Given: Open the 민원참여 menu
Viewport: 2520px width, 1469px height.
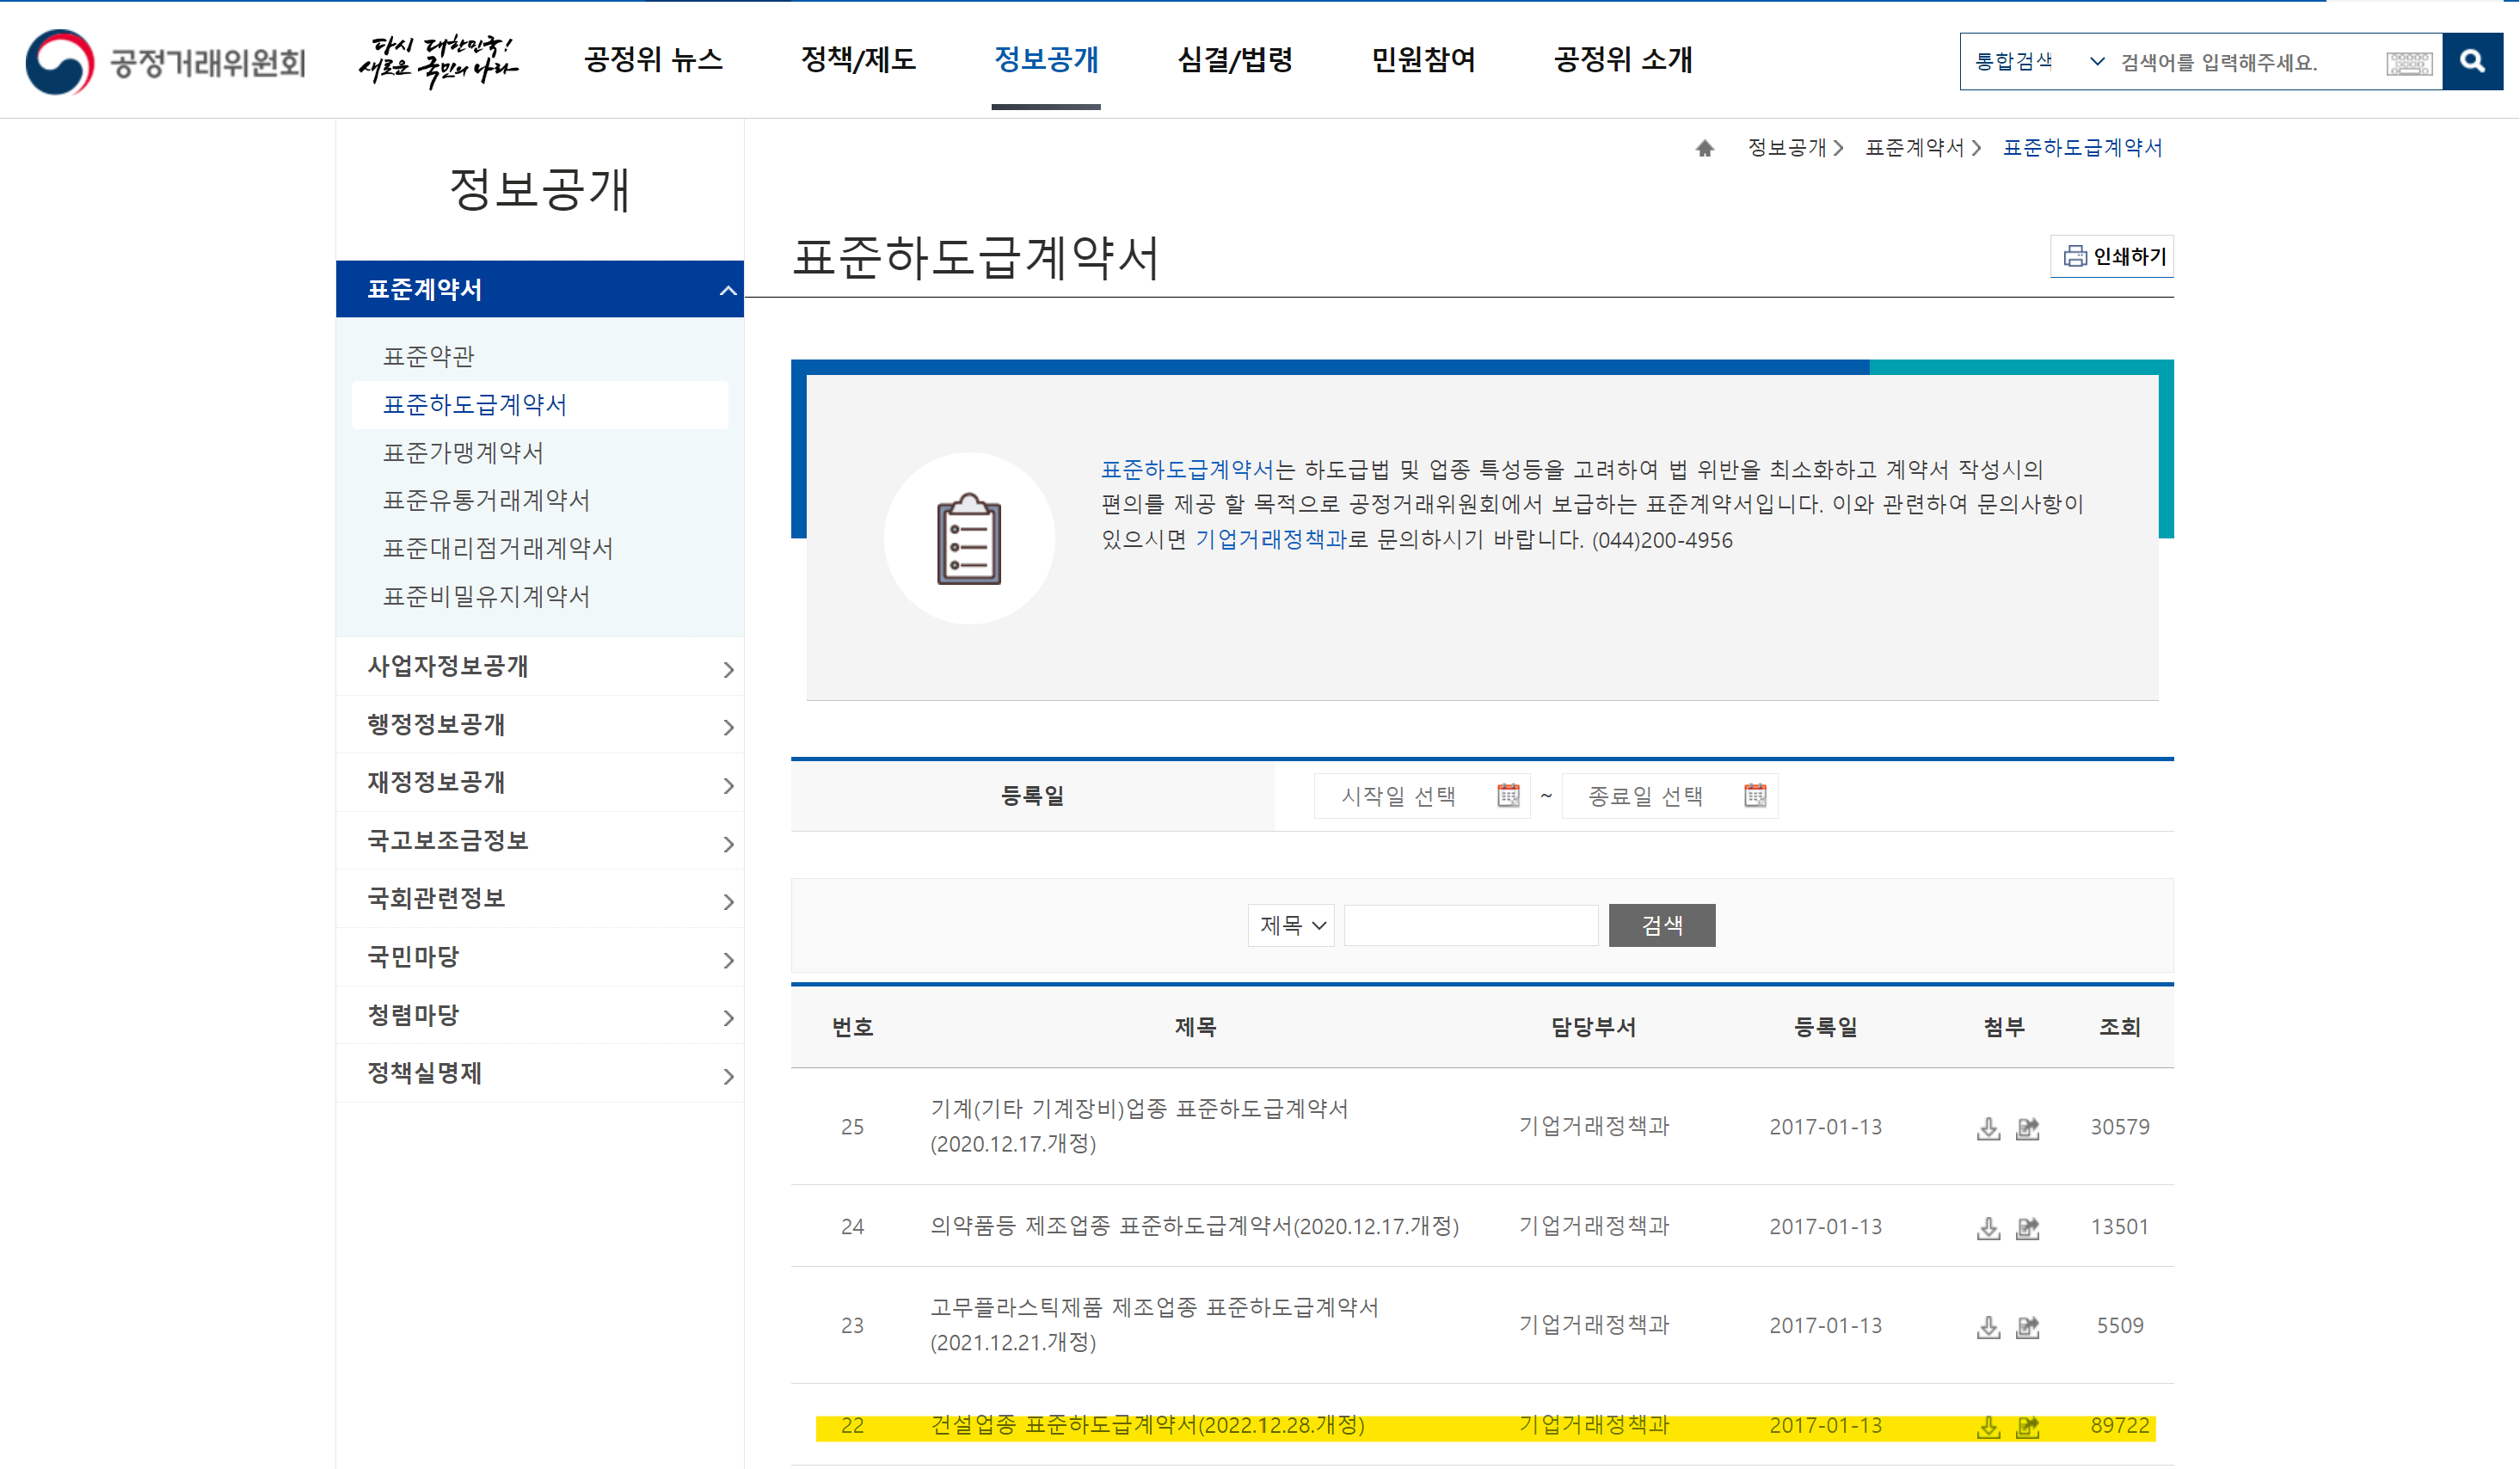Looking at the screenshot, I should (x=1423, y=60).
